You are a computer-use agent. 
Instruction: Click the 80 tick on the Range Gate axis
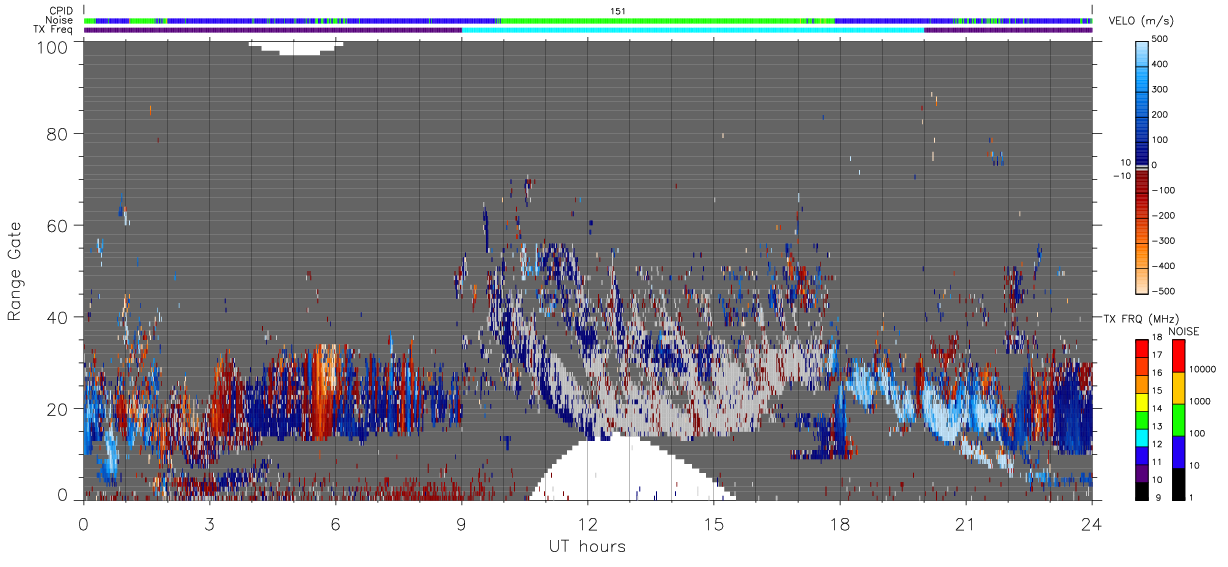click(x=58, y=134)
